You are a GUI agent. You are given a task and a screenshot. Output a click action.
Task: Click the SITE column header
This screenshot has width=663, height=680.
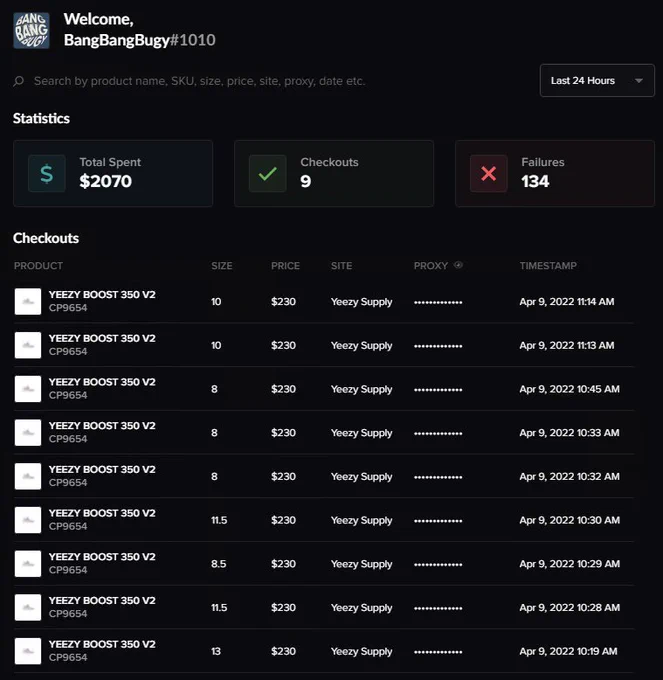(x=341, y=266)
